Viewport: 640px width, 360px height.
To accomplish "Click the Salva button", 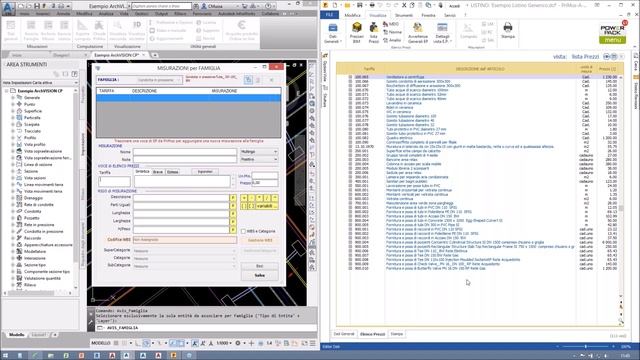I will [x=260, y=276].
